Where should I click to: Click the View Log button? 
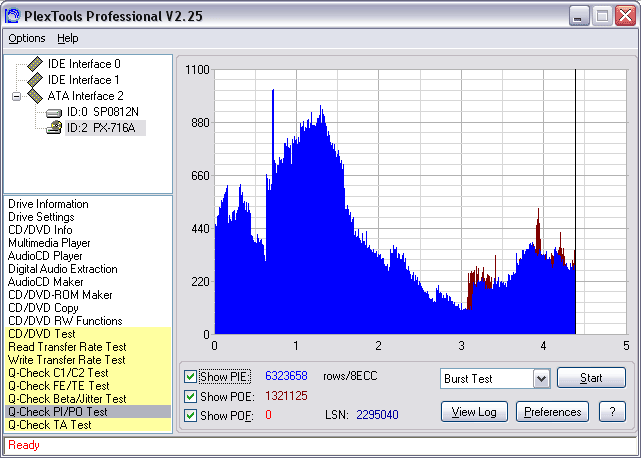[474, 412]
